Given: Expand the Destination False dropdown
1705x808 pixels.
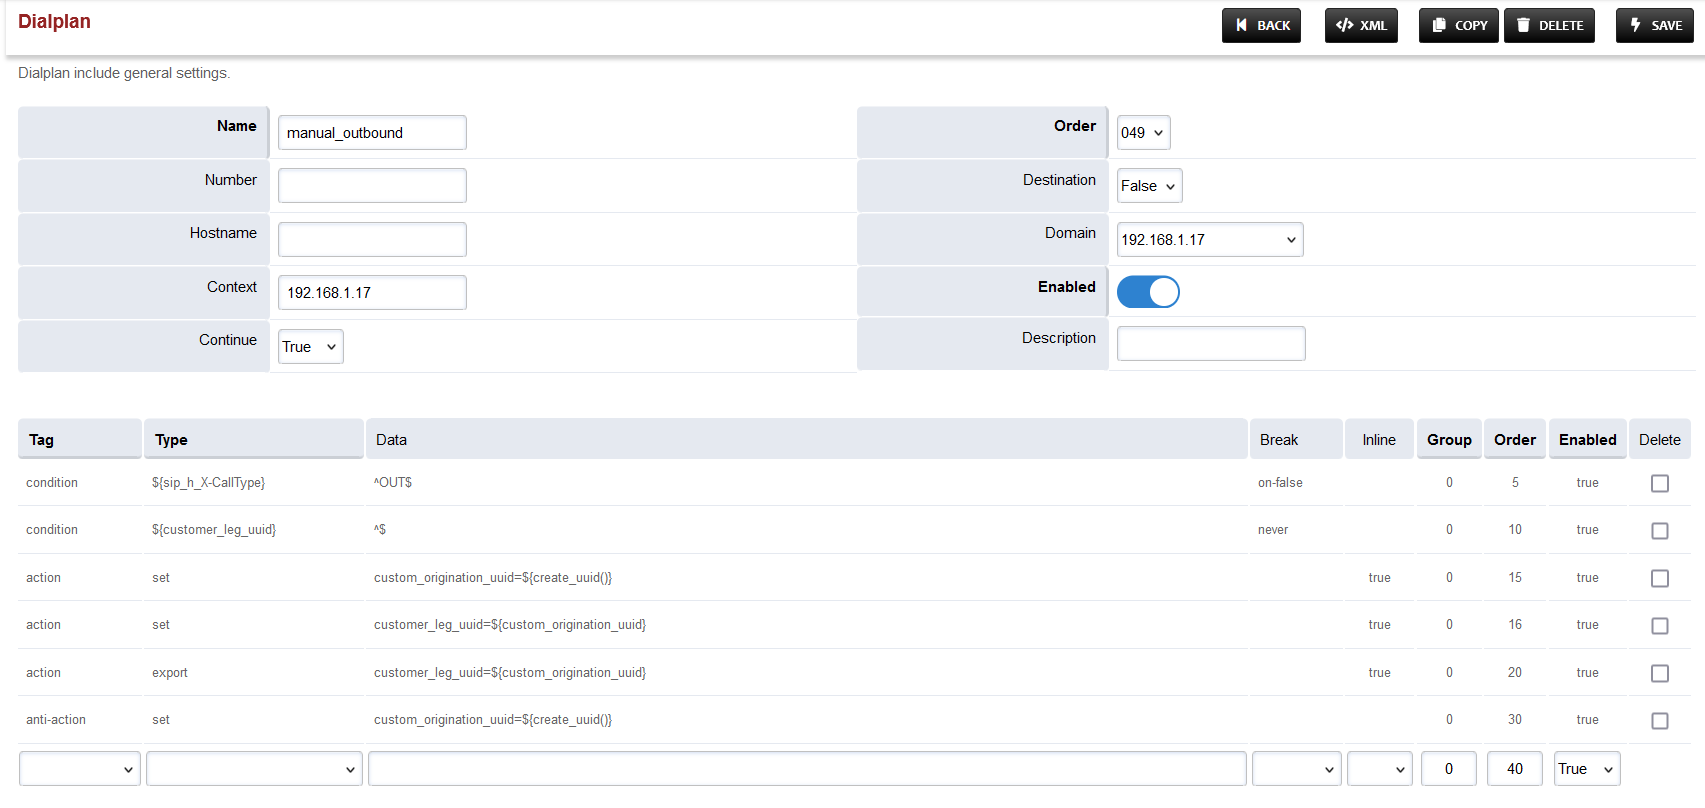Looking at the screenshot, I should click(x=1149, y=186).
